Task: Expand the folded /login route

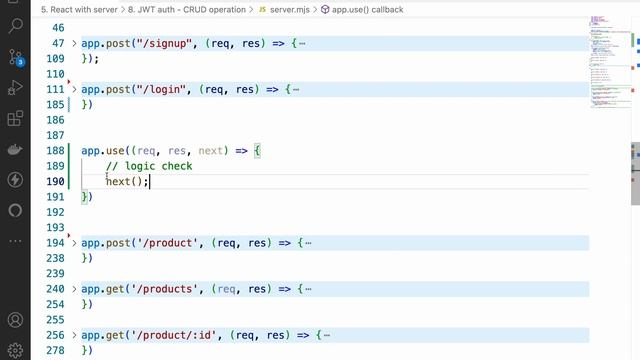Action: point(74,89)
